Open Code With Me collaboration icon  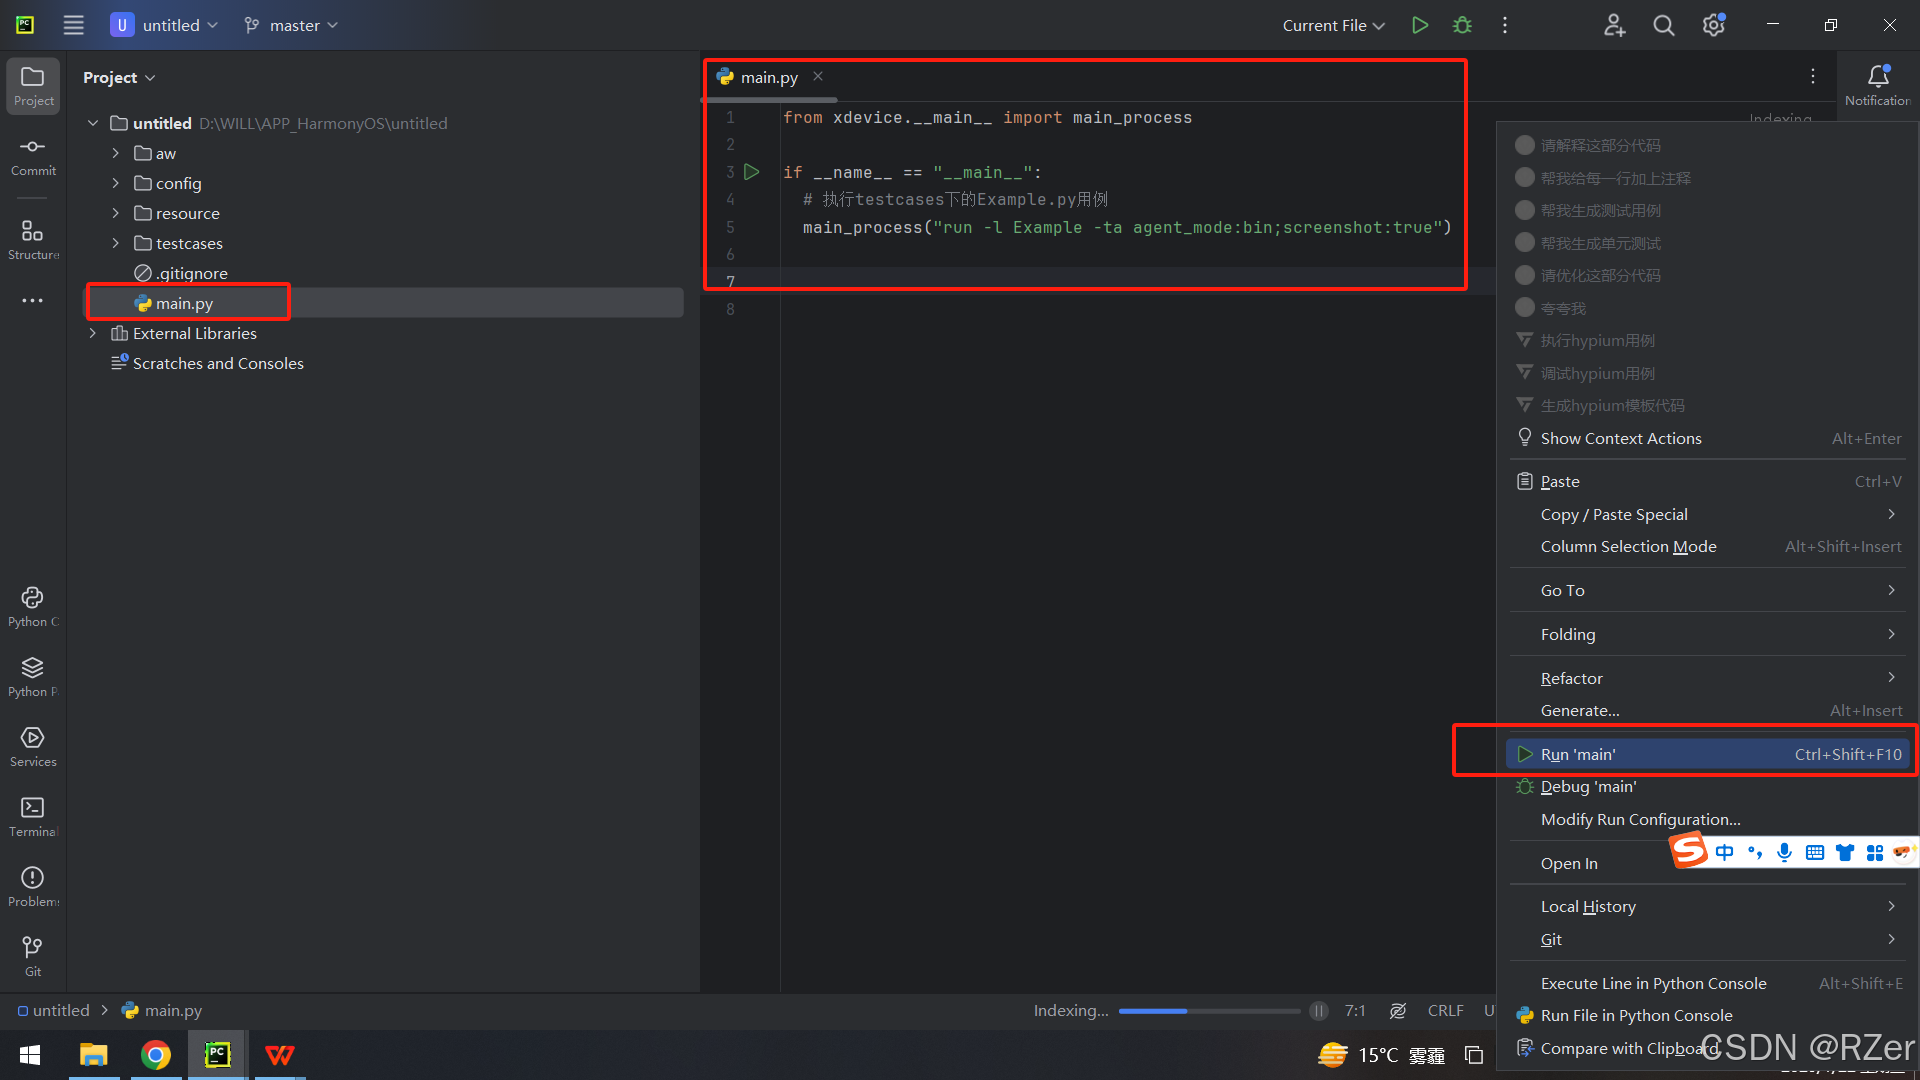1614,25
